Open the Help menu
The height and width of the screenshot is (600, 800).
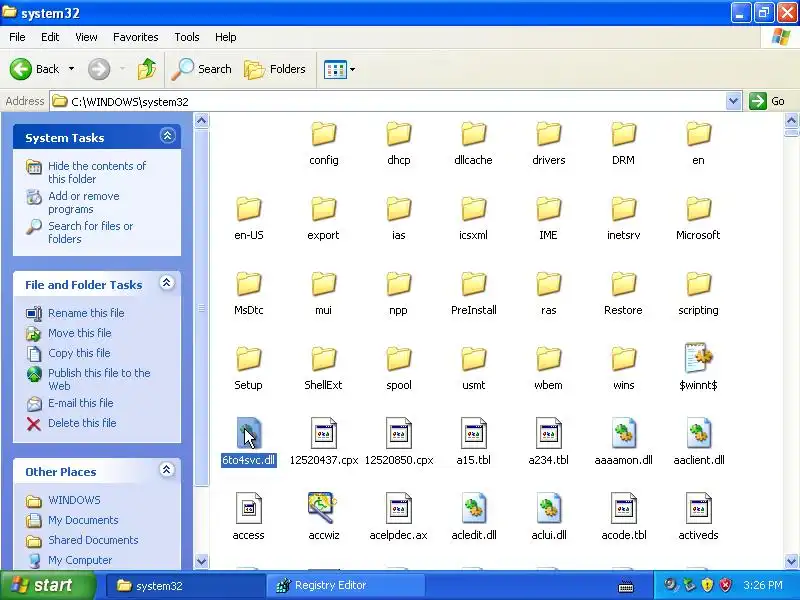click(x=226, y=37)
